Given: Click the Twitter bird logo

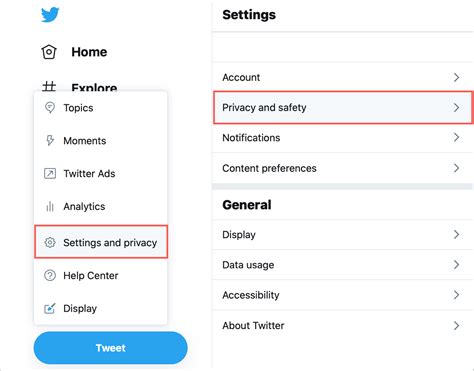Looking at the screenshot, I should tap(50, 15).
